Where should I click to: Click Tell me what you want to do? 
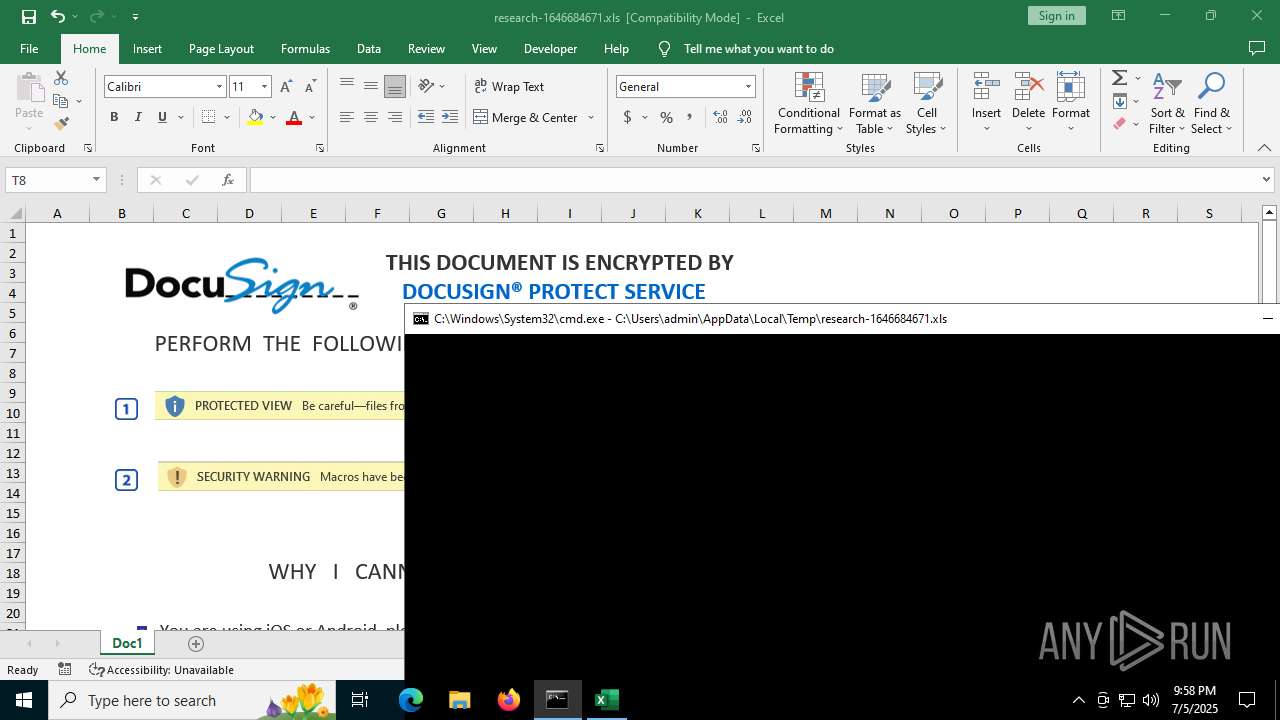tap(758, 48)
